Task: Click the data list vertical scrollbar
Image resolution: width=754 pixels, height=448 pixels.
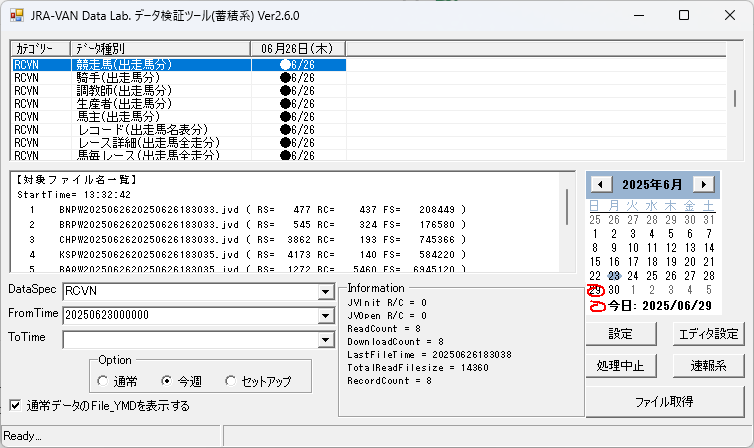Action: pyautogui.click(x=734, y=99)
